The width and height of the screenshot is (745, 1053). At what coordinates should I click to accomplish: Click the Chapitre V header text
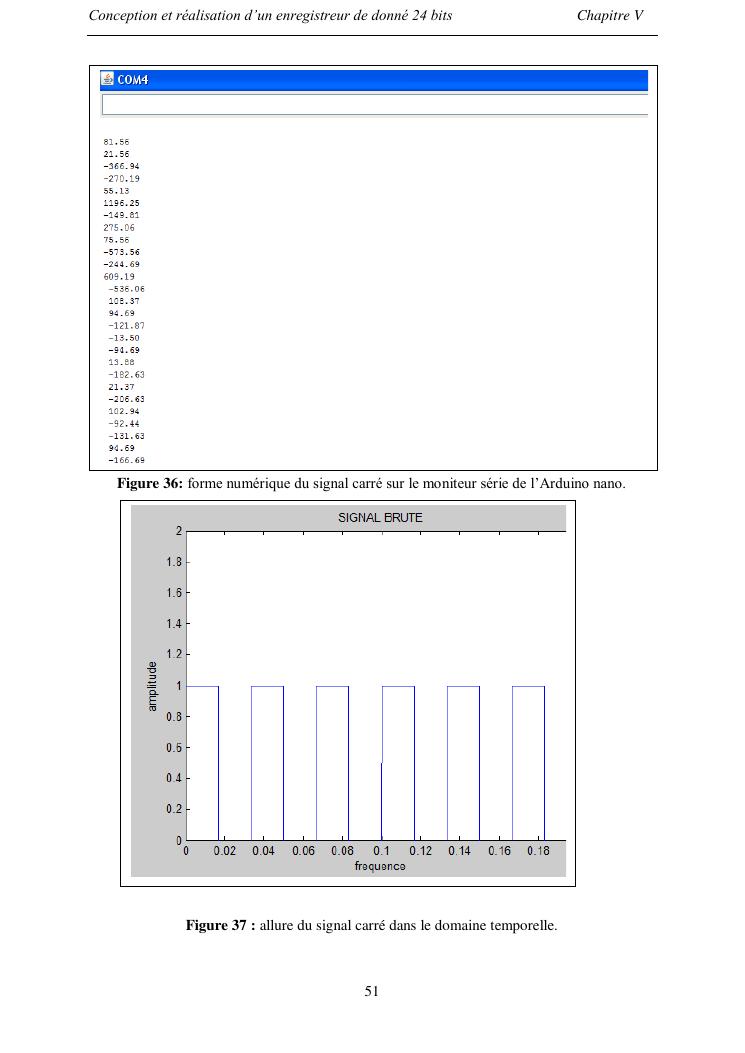coord(610,16)
